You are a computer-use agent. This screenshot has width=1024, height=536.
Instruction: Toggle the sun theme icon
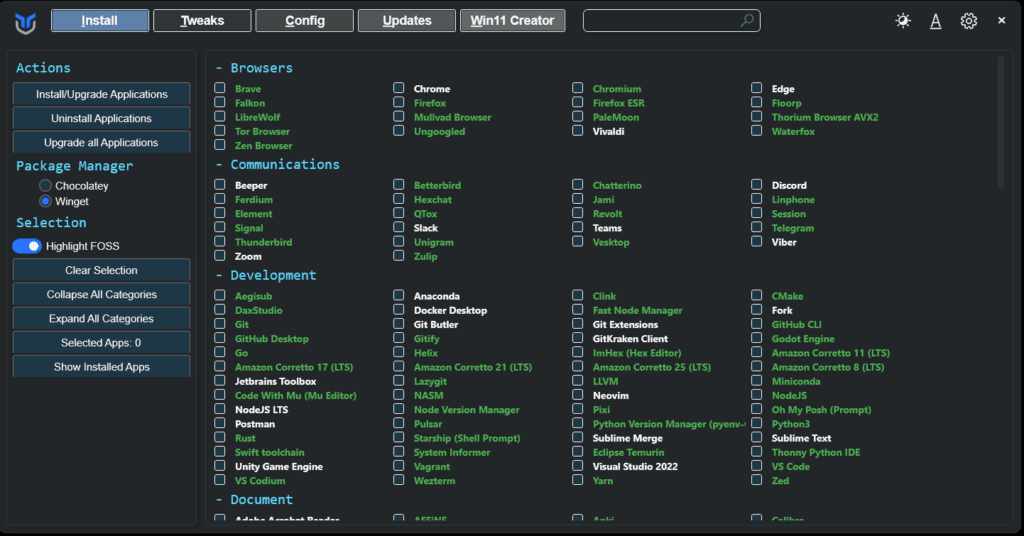point(903,21)
